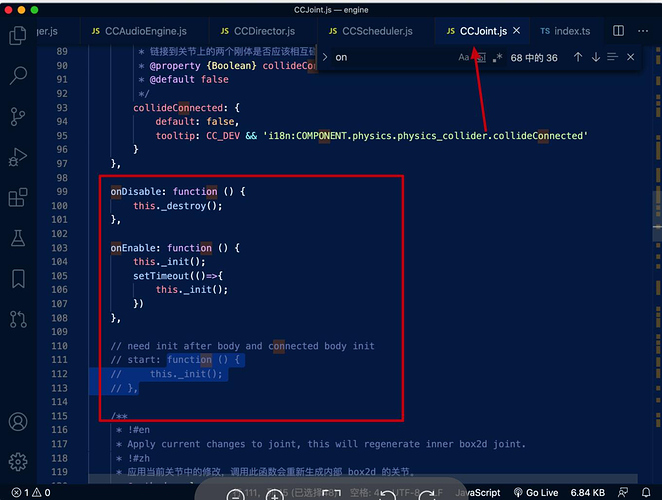Screen dimensions: 662x500
Task: Toggle find in selection option
Action: tap(612, 57)
